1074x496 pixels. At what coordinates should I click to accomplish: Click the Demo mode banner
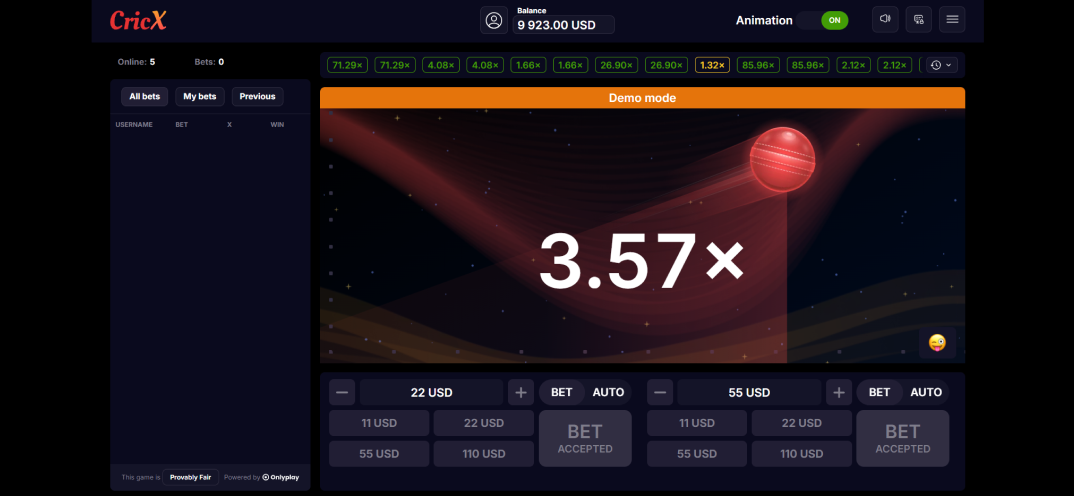642,98
